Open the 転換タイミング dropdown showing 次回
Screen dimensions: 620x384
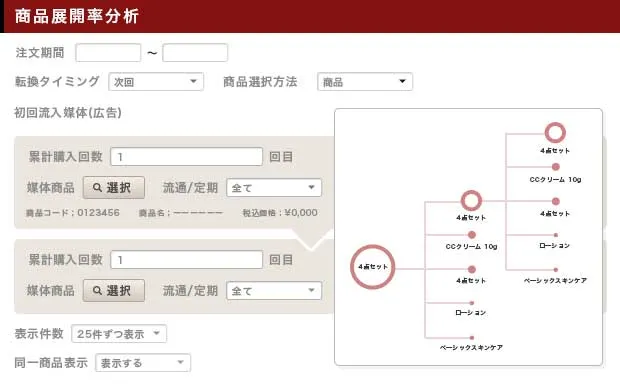(156, 82)
